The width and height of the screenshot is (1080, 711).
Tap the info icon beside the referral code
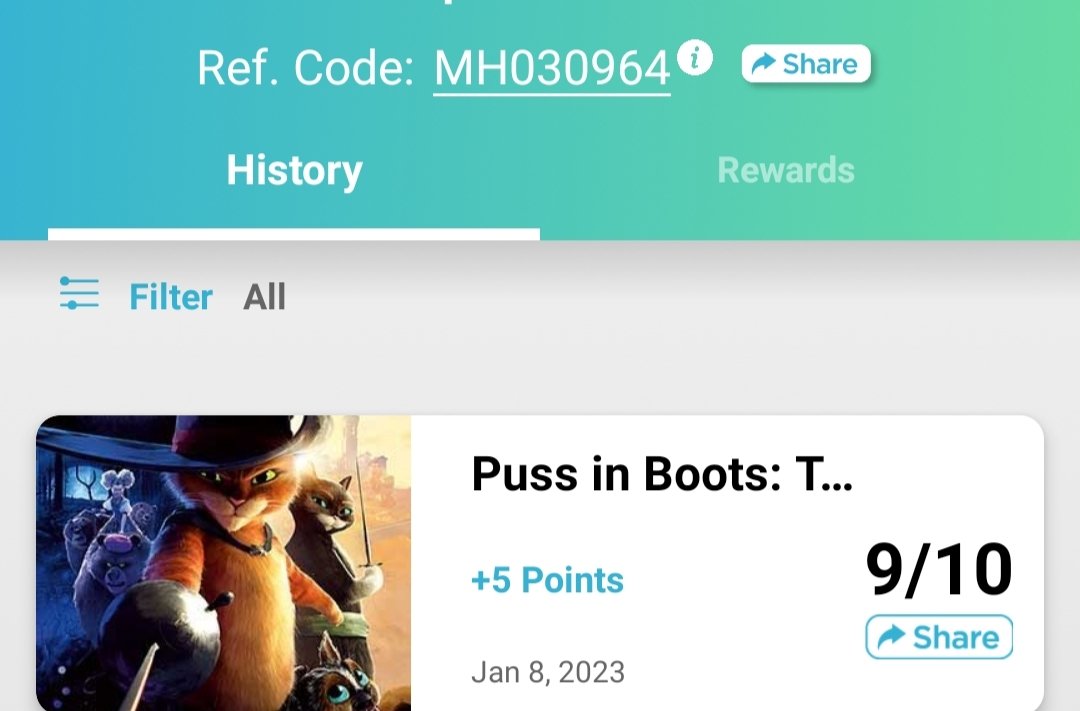pyautogui.click(x=694, y=58)
